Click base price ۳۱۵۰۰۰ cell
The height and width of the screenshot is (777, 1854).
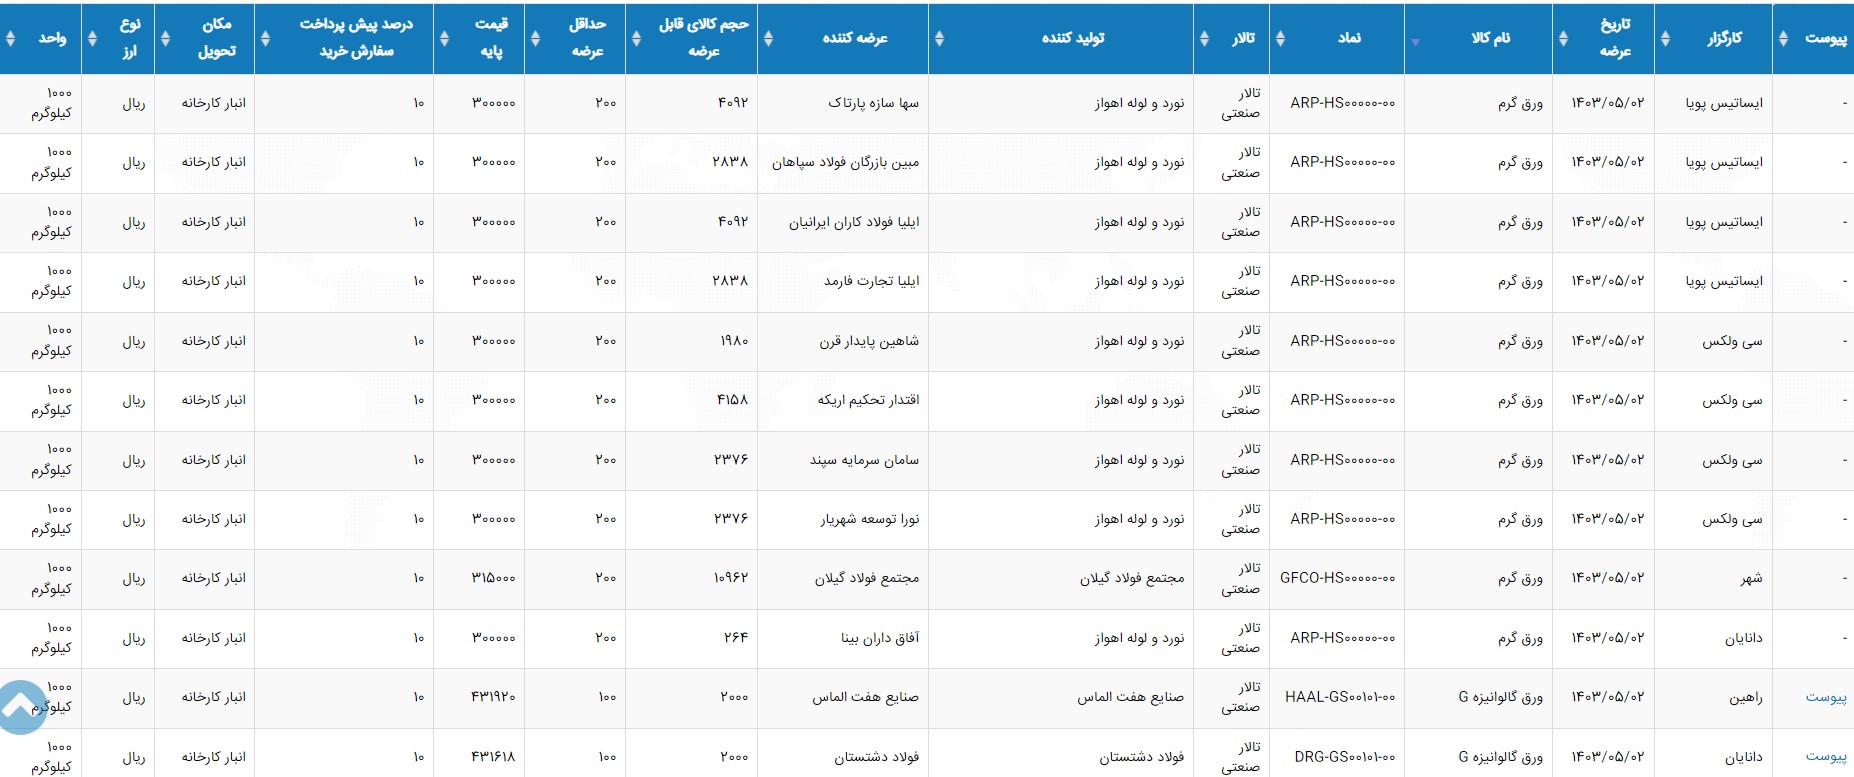[494, 578]
